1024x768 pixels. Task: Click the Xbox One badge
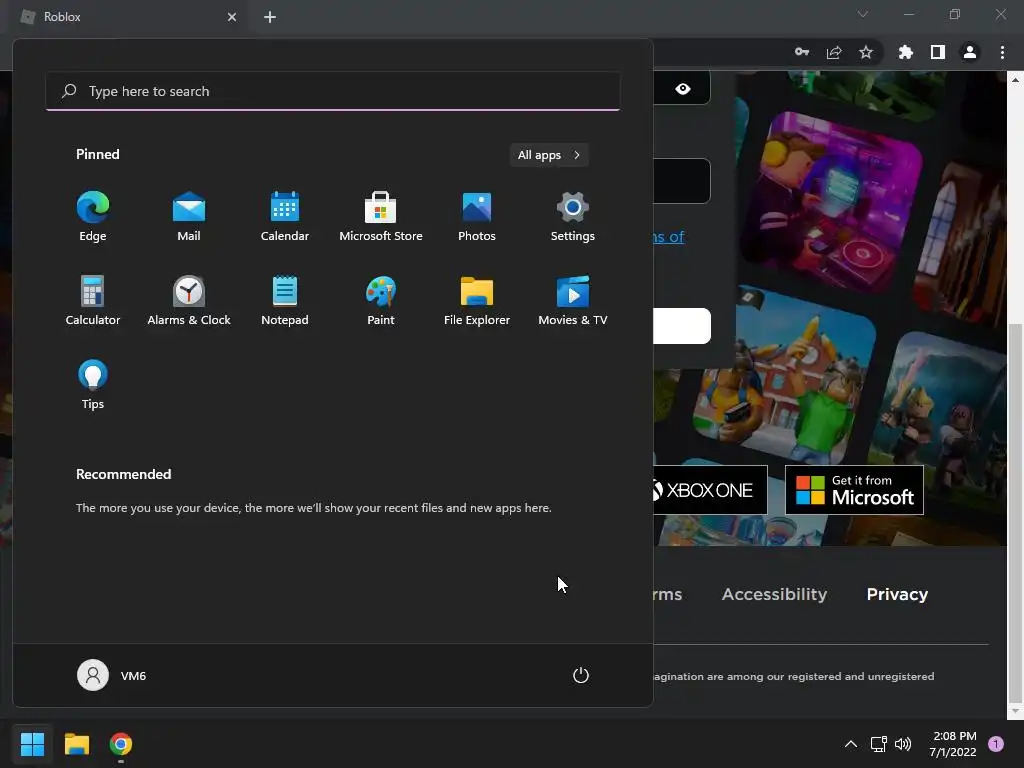711,490
